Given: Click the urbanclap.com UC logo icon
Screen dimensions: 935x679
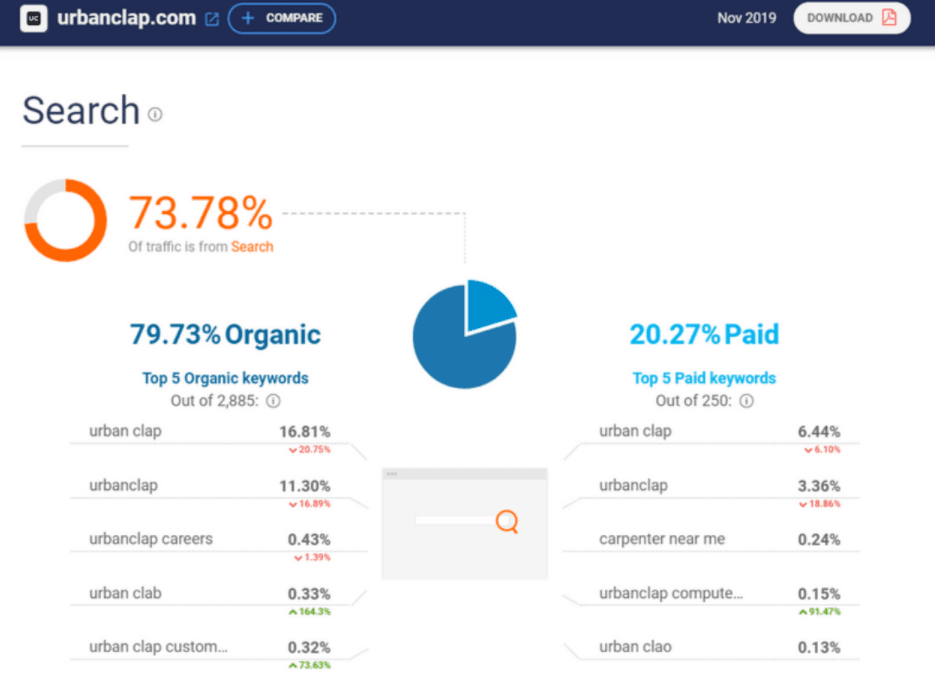Looking at the screenshot, I should pyautogui.click(x=32, y=18).
